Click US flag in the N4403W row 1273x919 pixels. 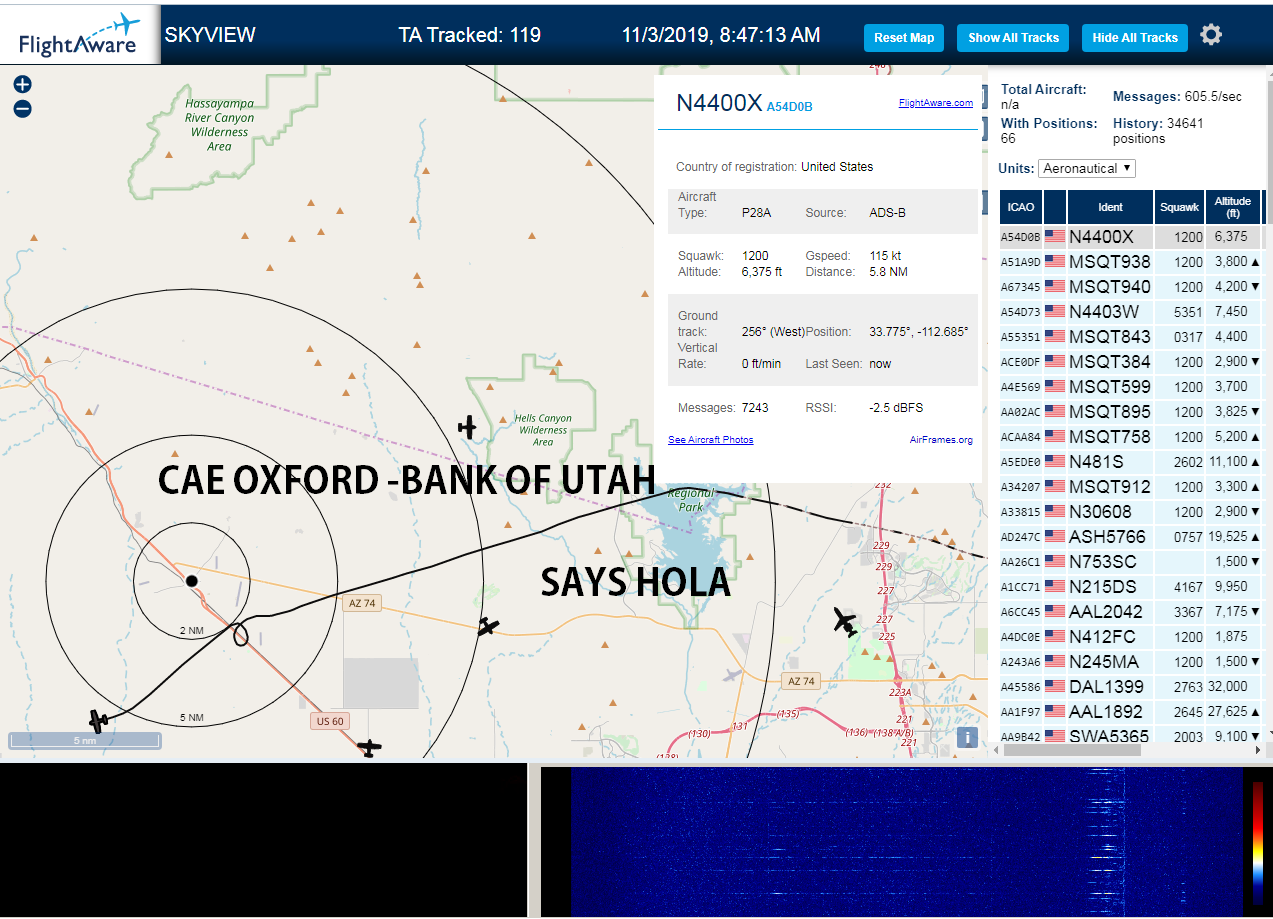[x=1055, y=312]
